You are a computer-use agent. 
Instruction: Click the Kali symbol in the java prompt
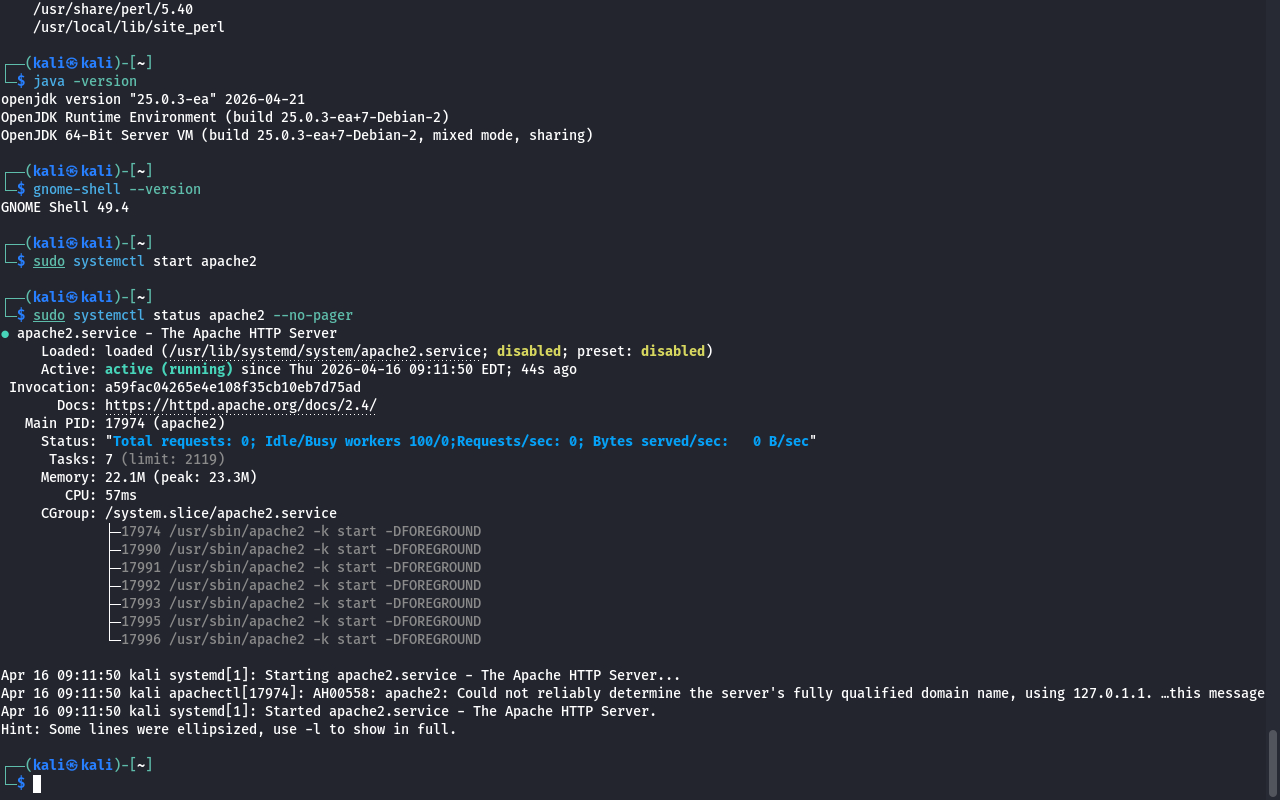[72, 63]
